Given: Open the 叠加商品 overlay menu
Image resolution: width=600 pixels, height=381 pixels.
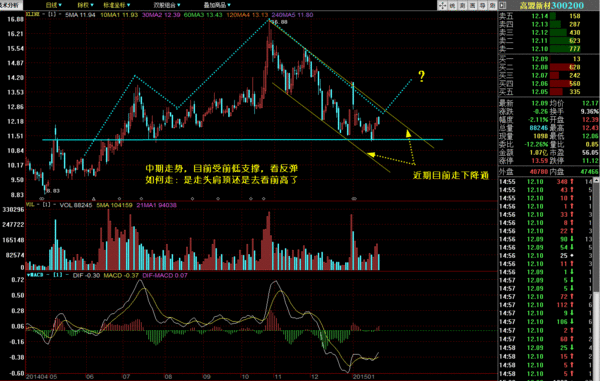Looking at the screenshot, I should (x=217, y=5).
